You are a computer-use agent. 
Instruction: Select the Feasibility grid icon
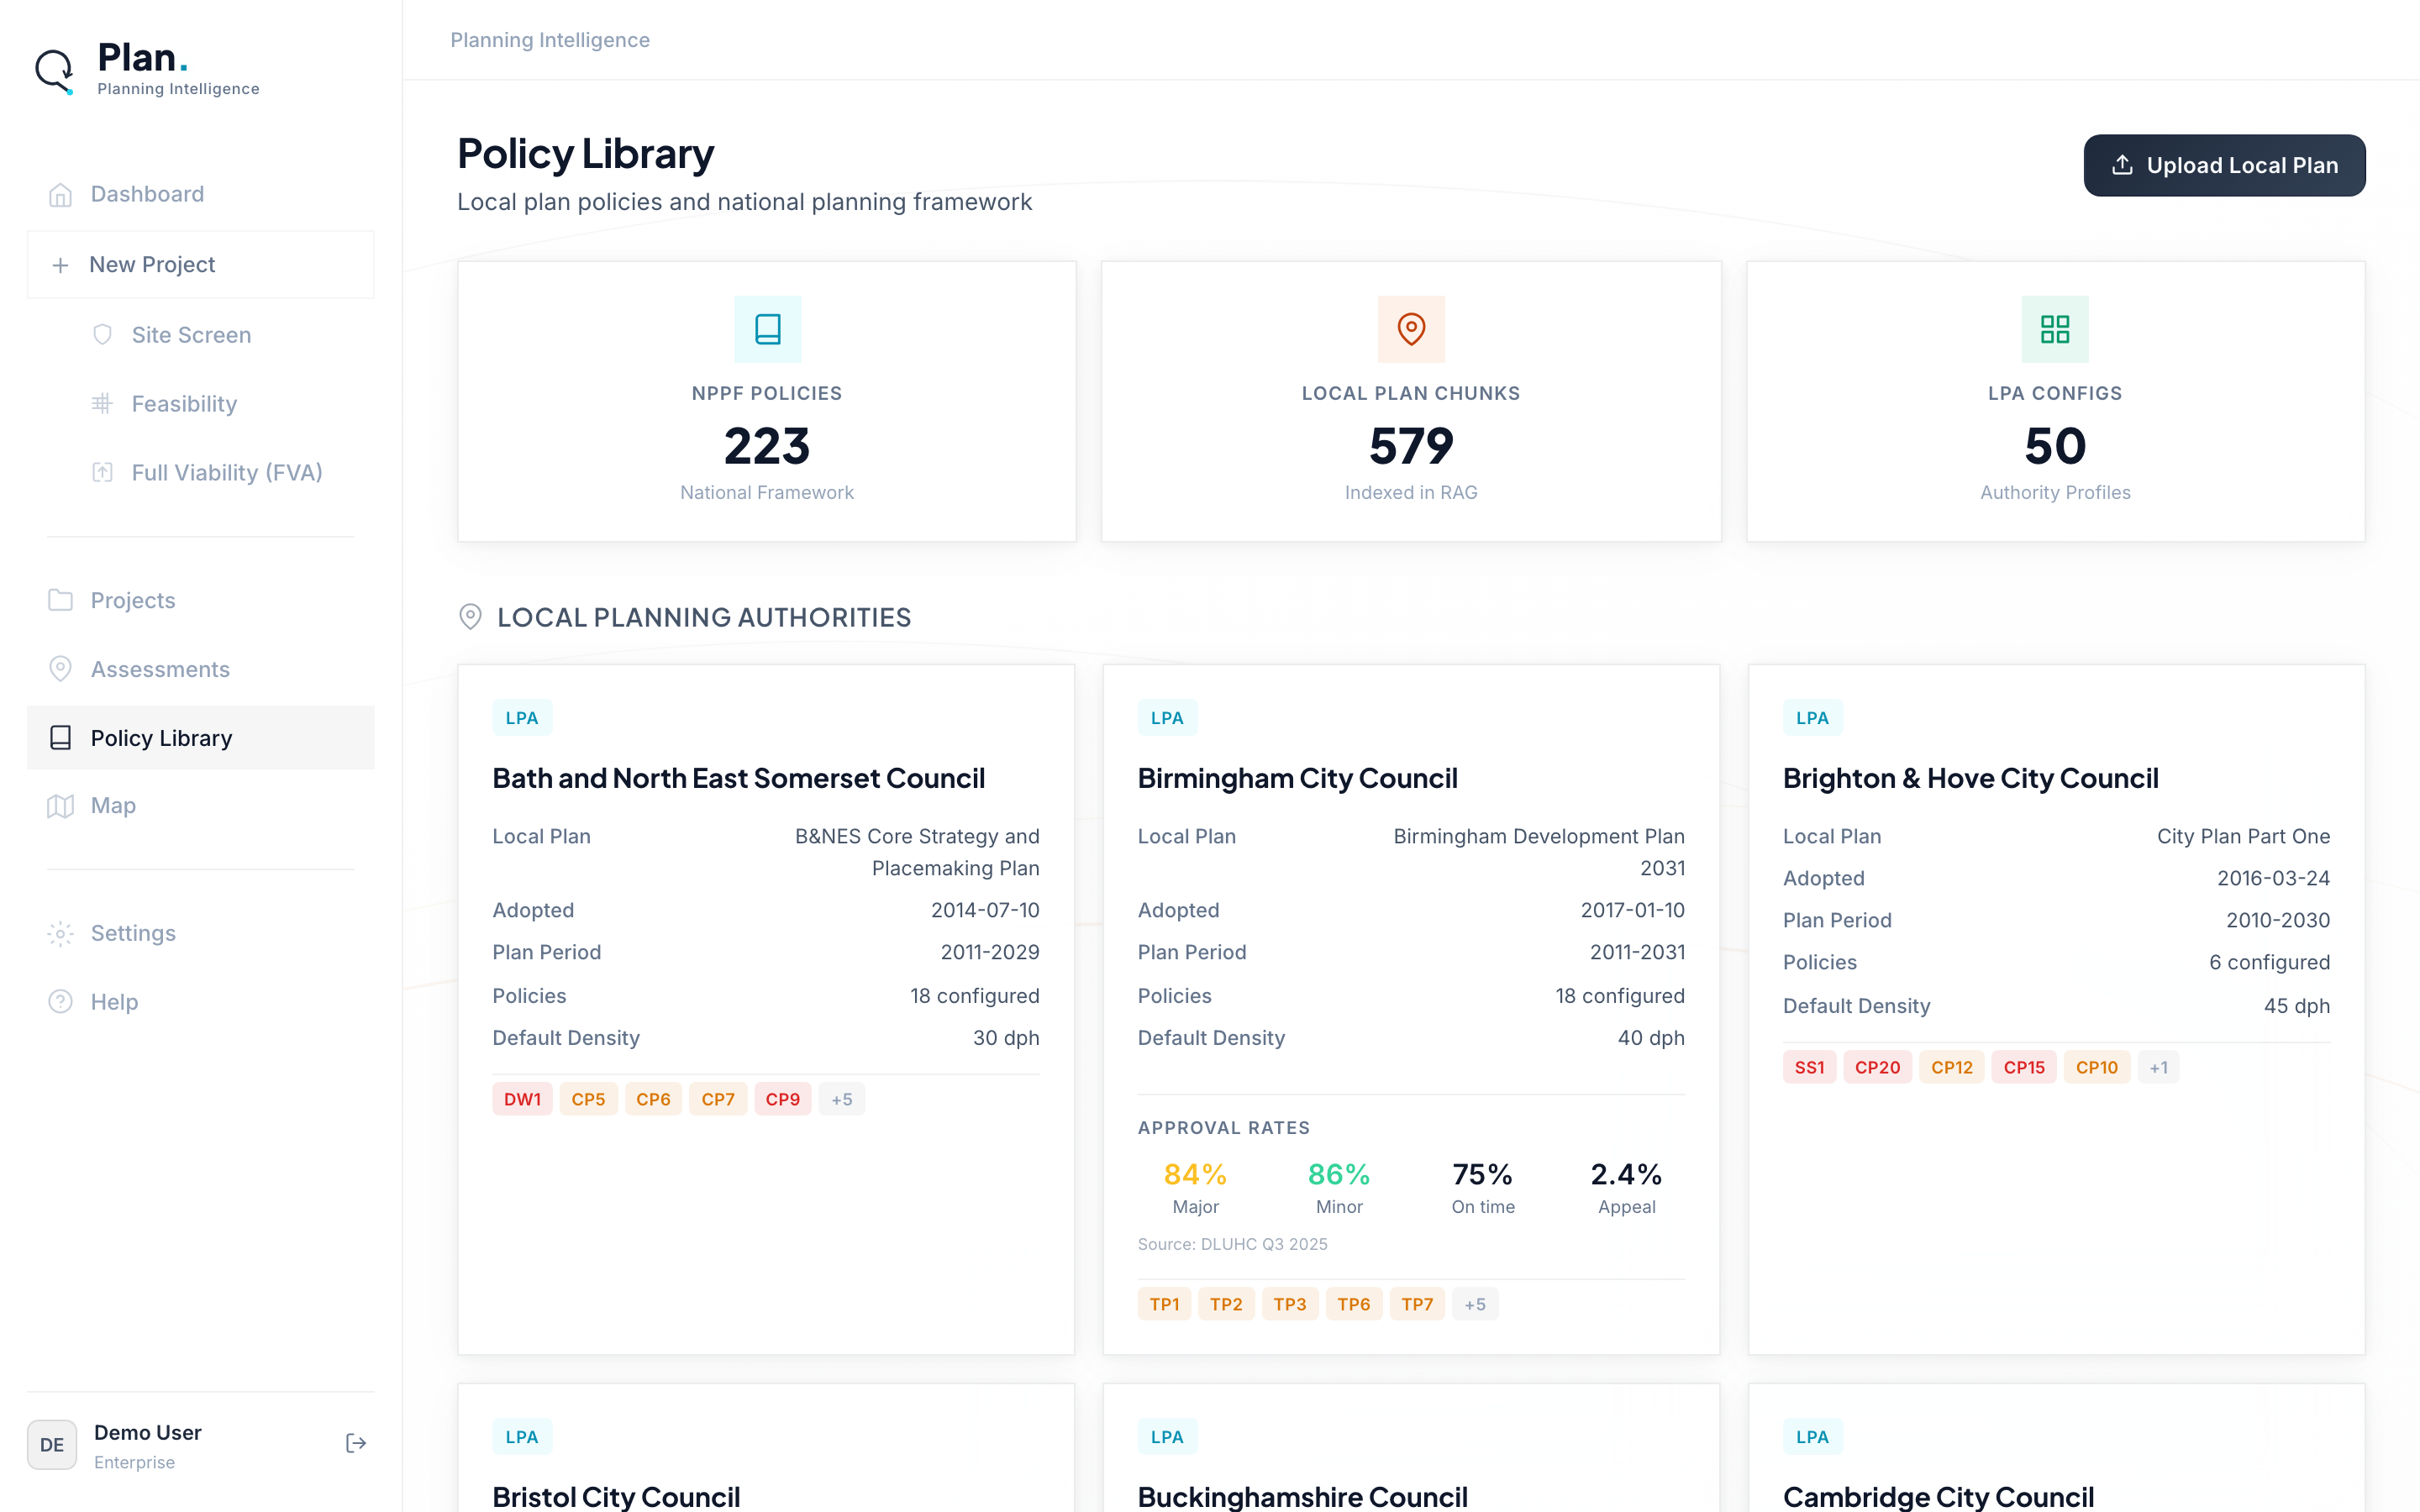click(x=102, y=403)
